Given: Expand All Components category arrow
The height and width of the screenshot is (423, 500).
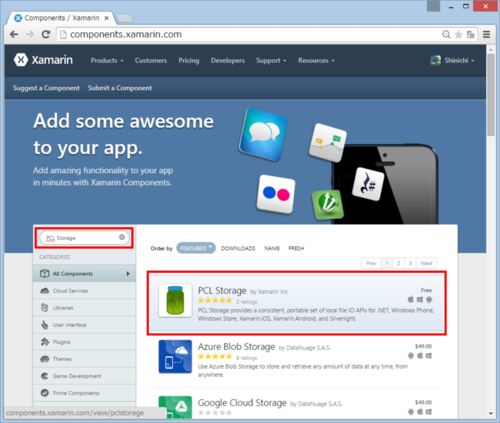Looking at the screenshot, I should [x=128, y=274].
